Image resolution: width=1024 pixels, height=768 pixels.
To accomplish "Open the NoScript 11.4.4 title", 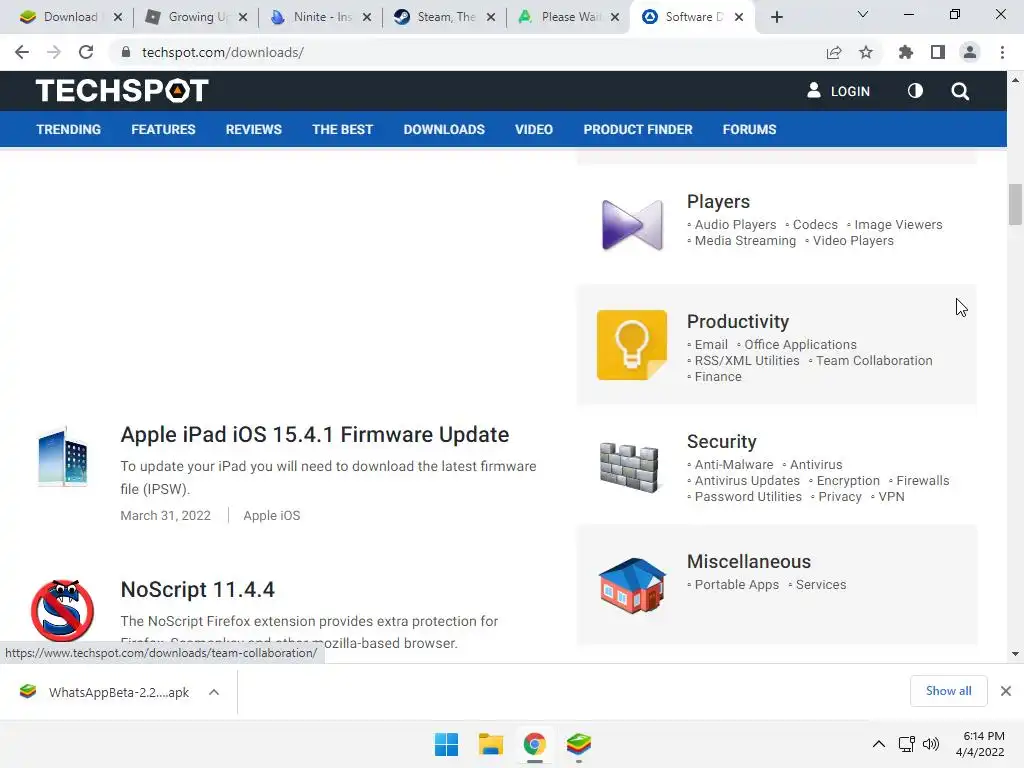I will 198,590.
